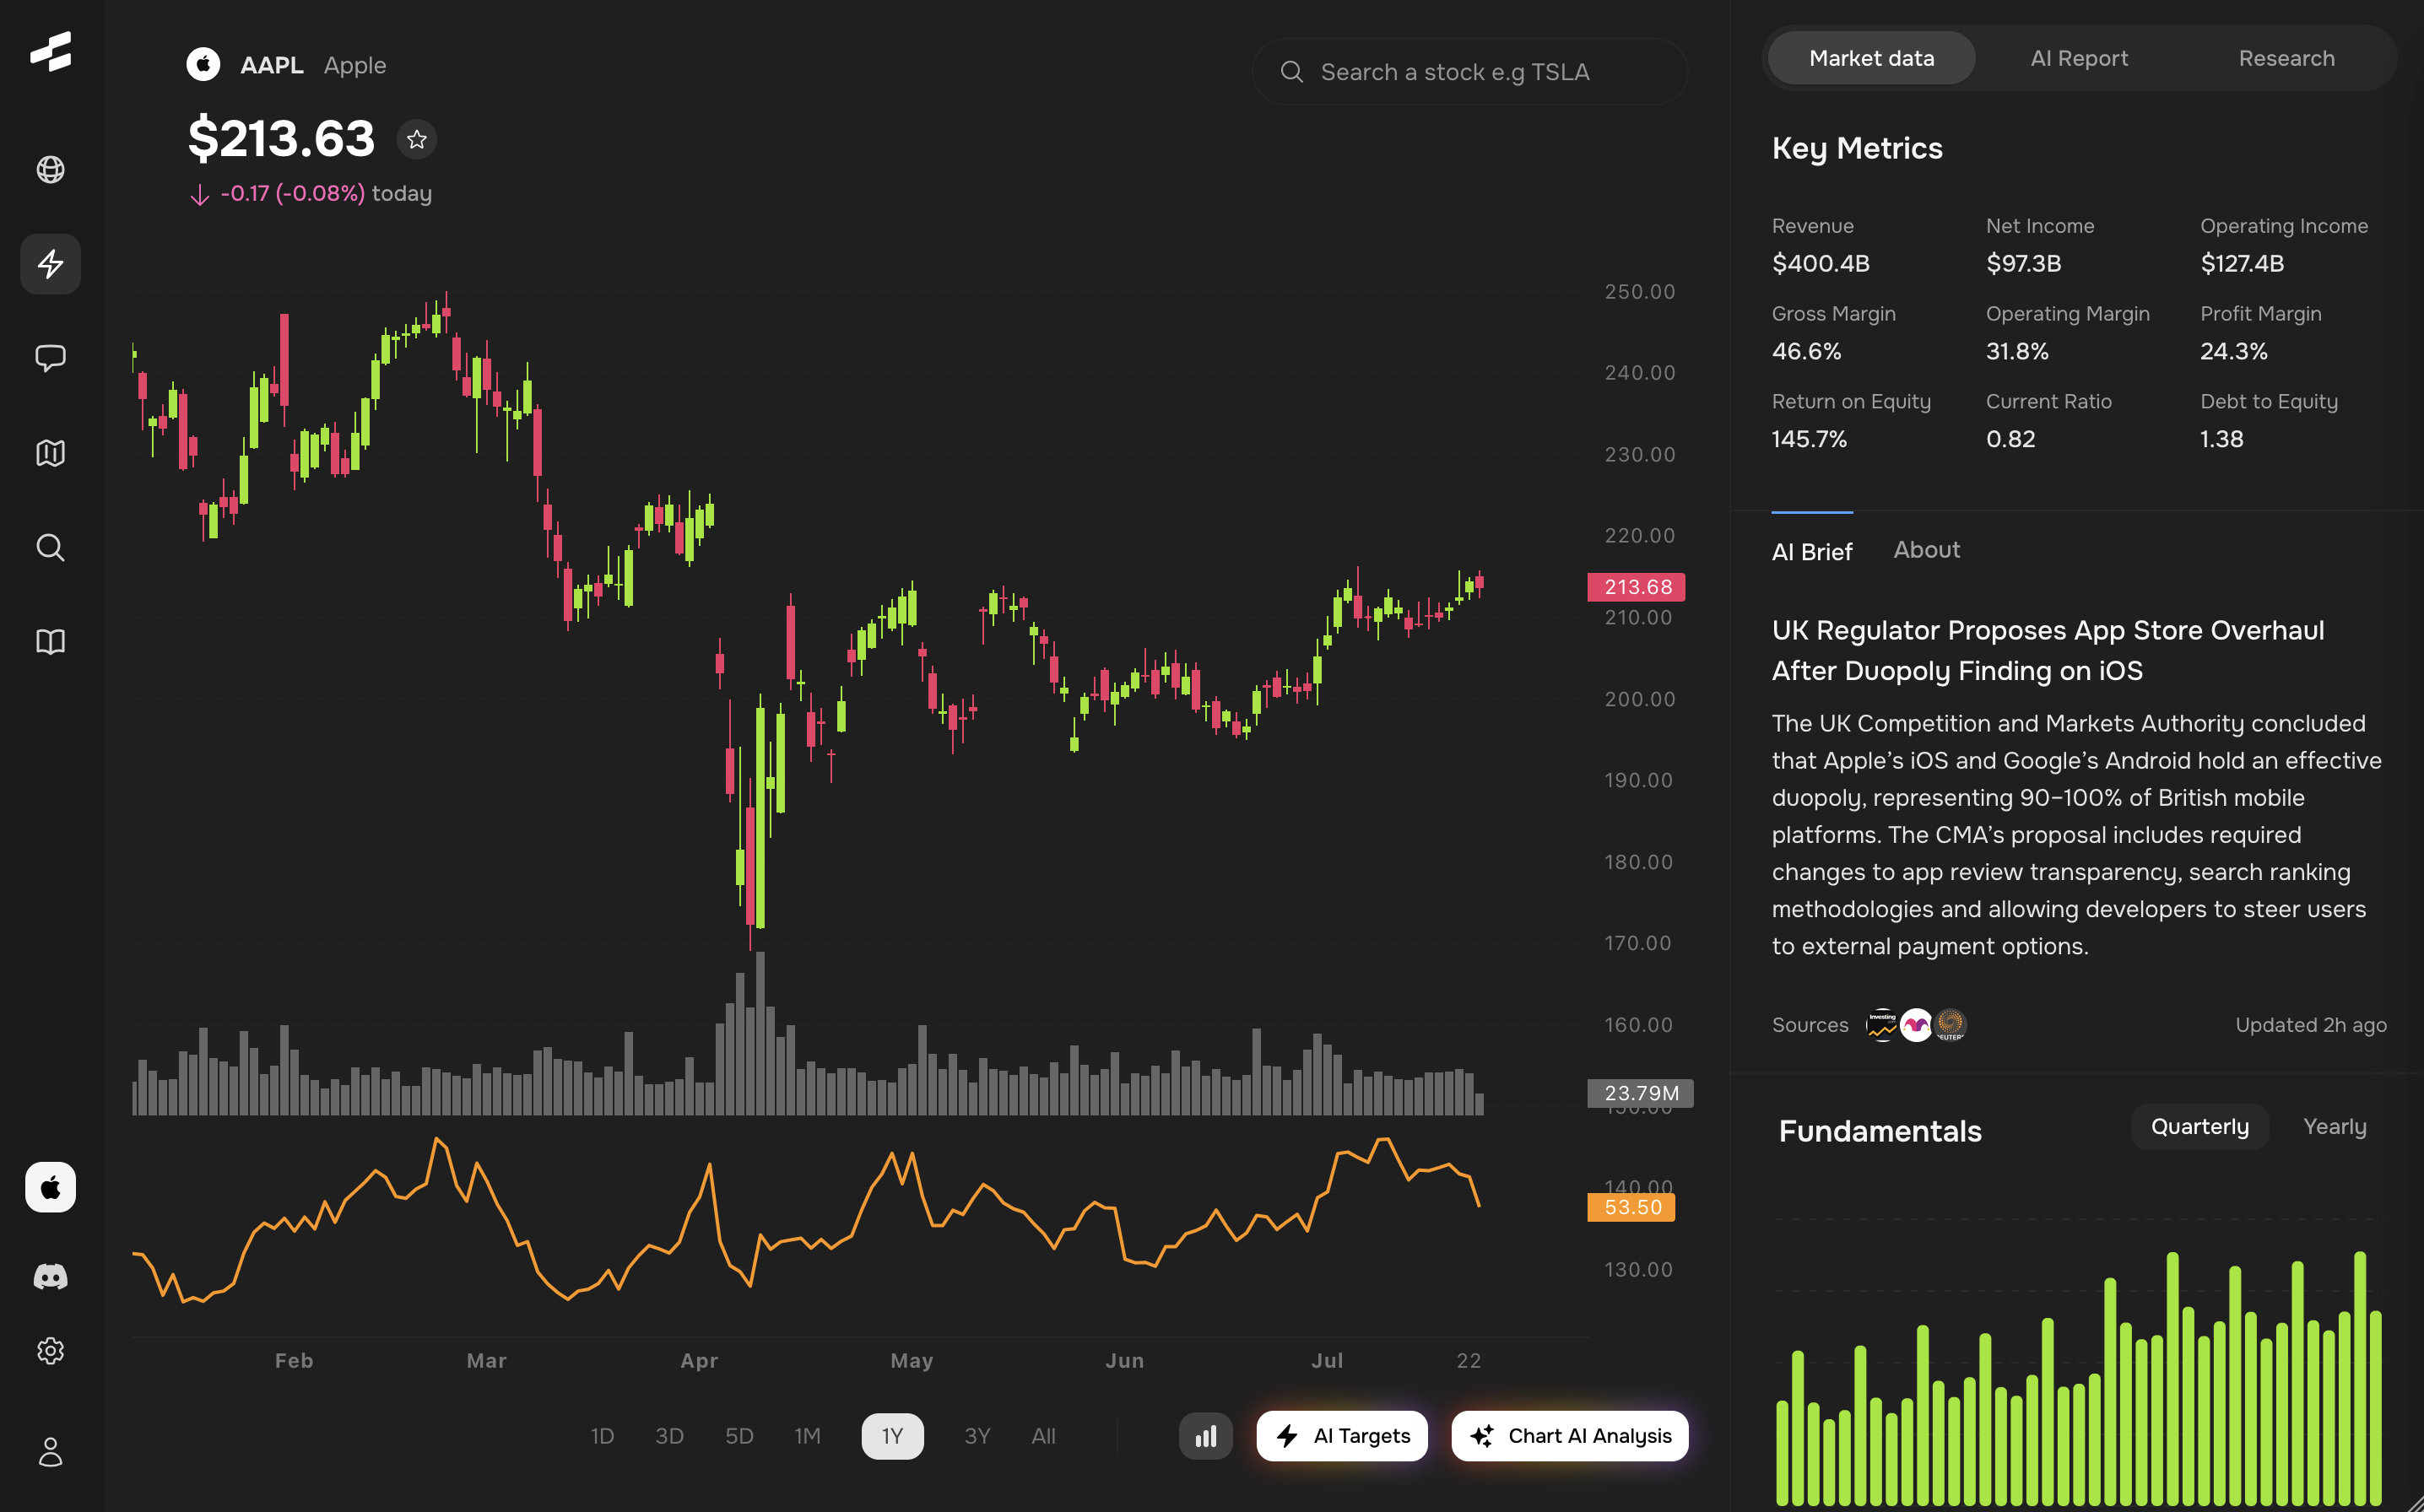Image resolution: width=2424 pixels, height=1512 pixels.
Task: Click the Net Income $97.3B value
Action: 2023,264
